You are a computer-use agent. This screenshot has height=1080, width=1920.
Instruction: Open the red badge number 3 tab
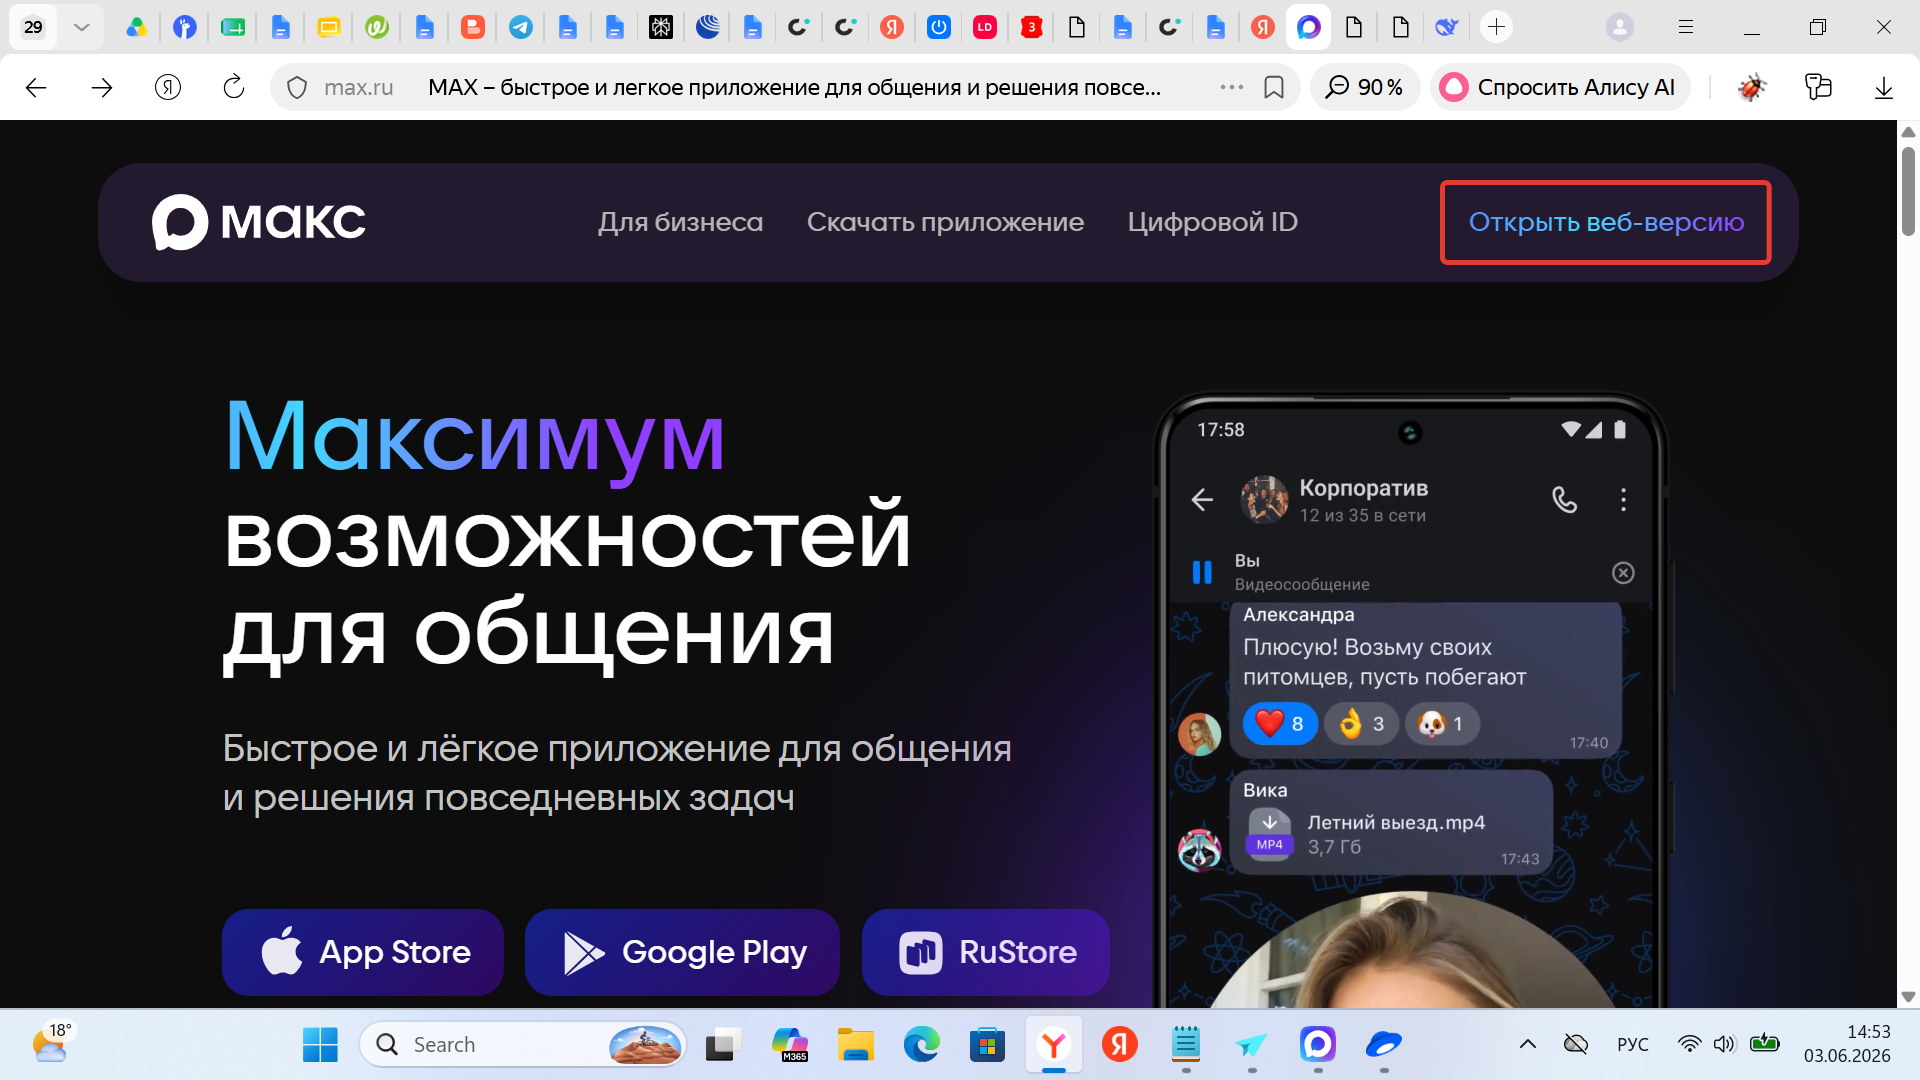pyautogui.click(x=1031, y=27)
